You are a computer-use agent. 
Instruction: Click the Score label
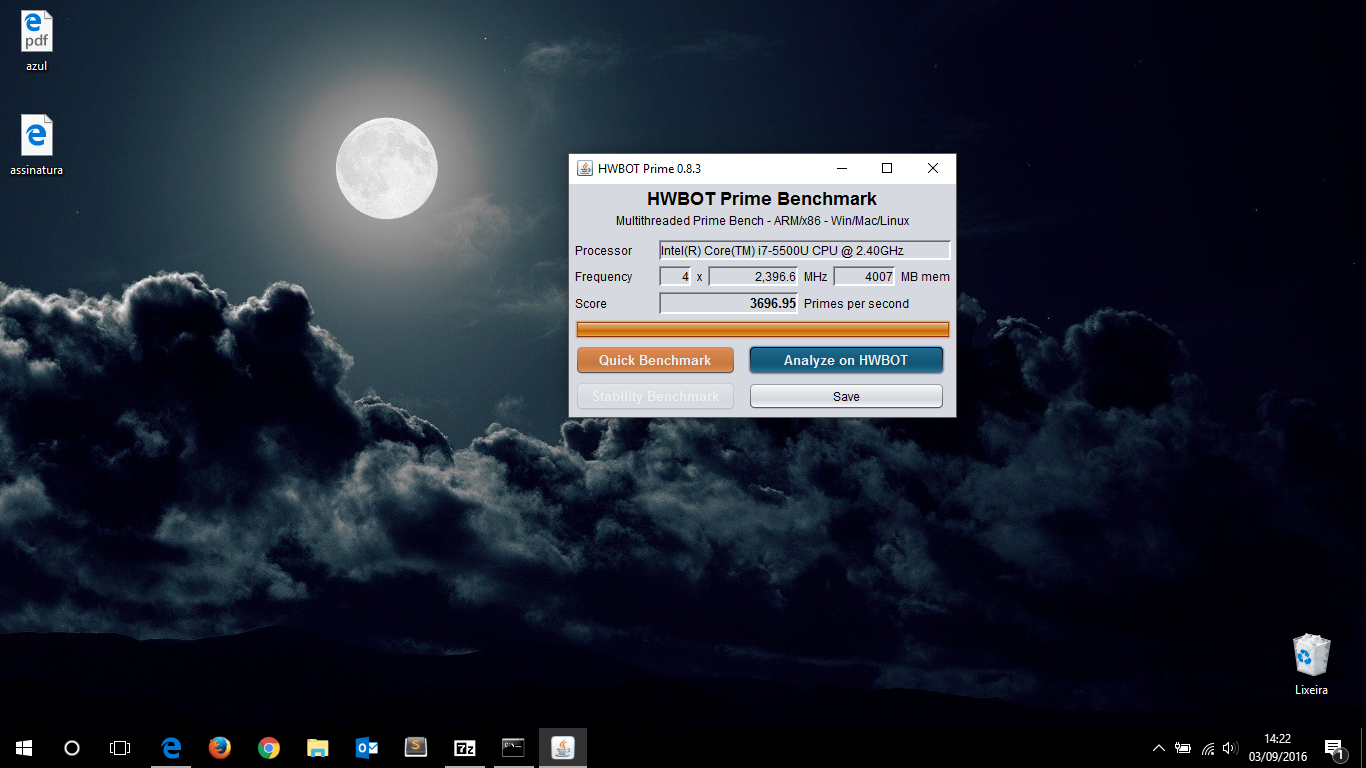(591, 303)
